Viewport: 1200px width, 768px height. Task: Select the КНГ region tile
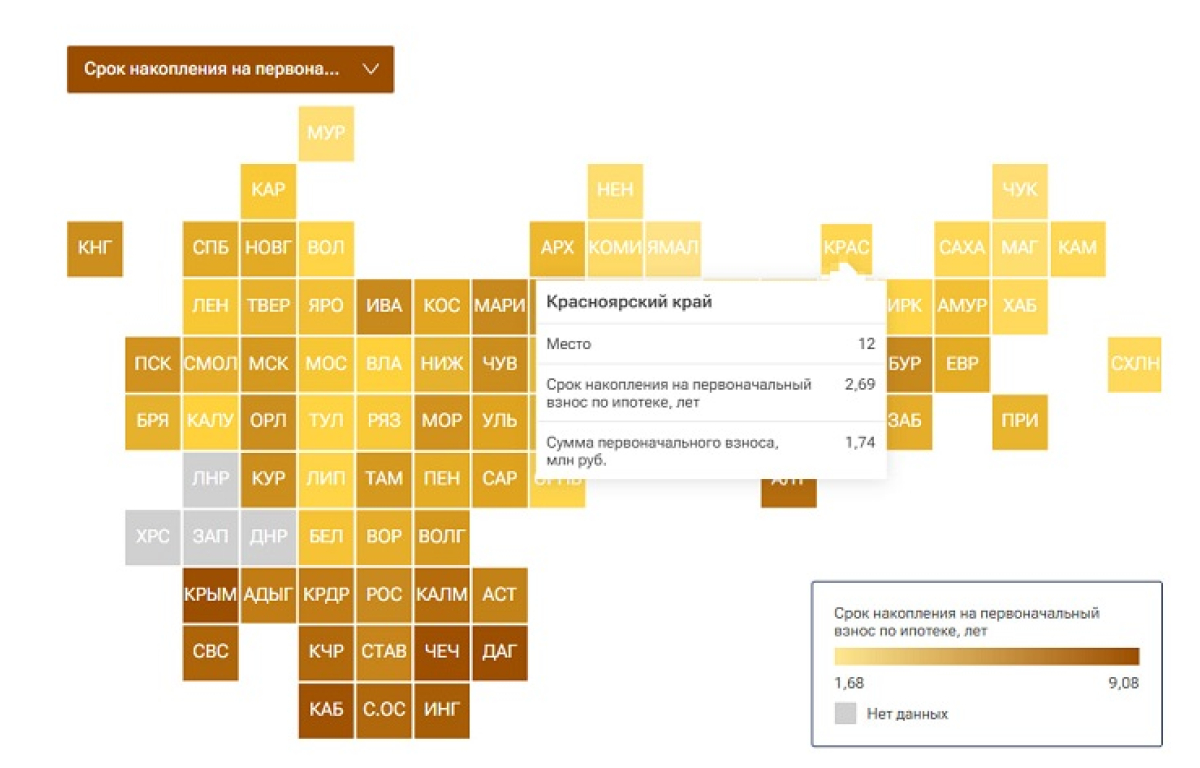[x=95, y=248]
